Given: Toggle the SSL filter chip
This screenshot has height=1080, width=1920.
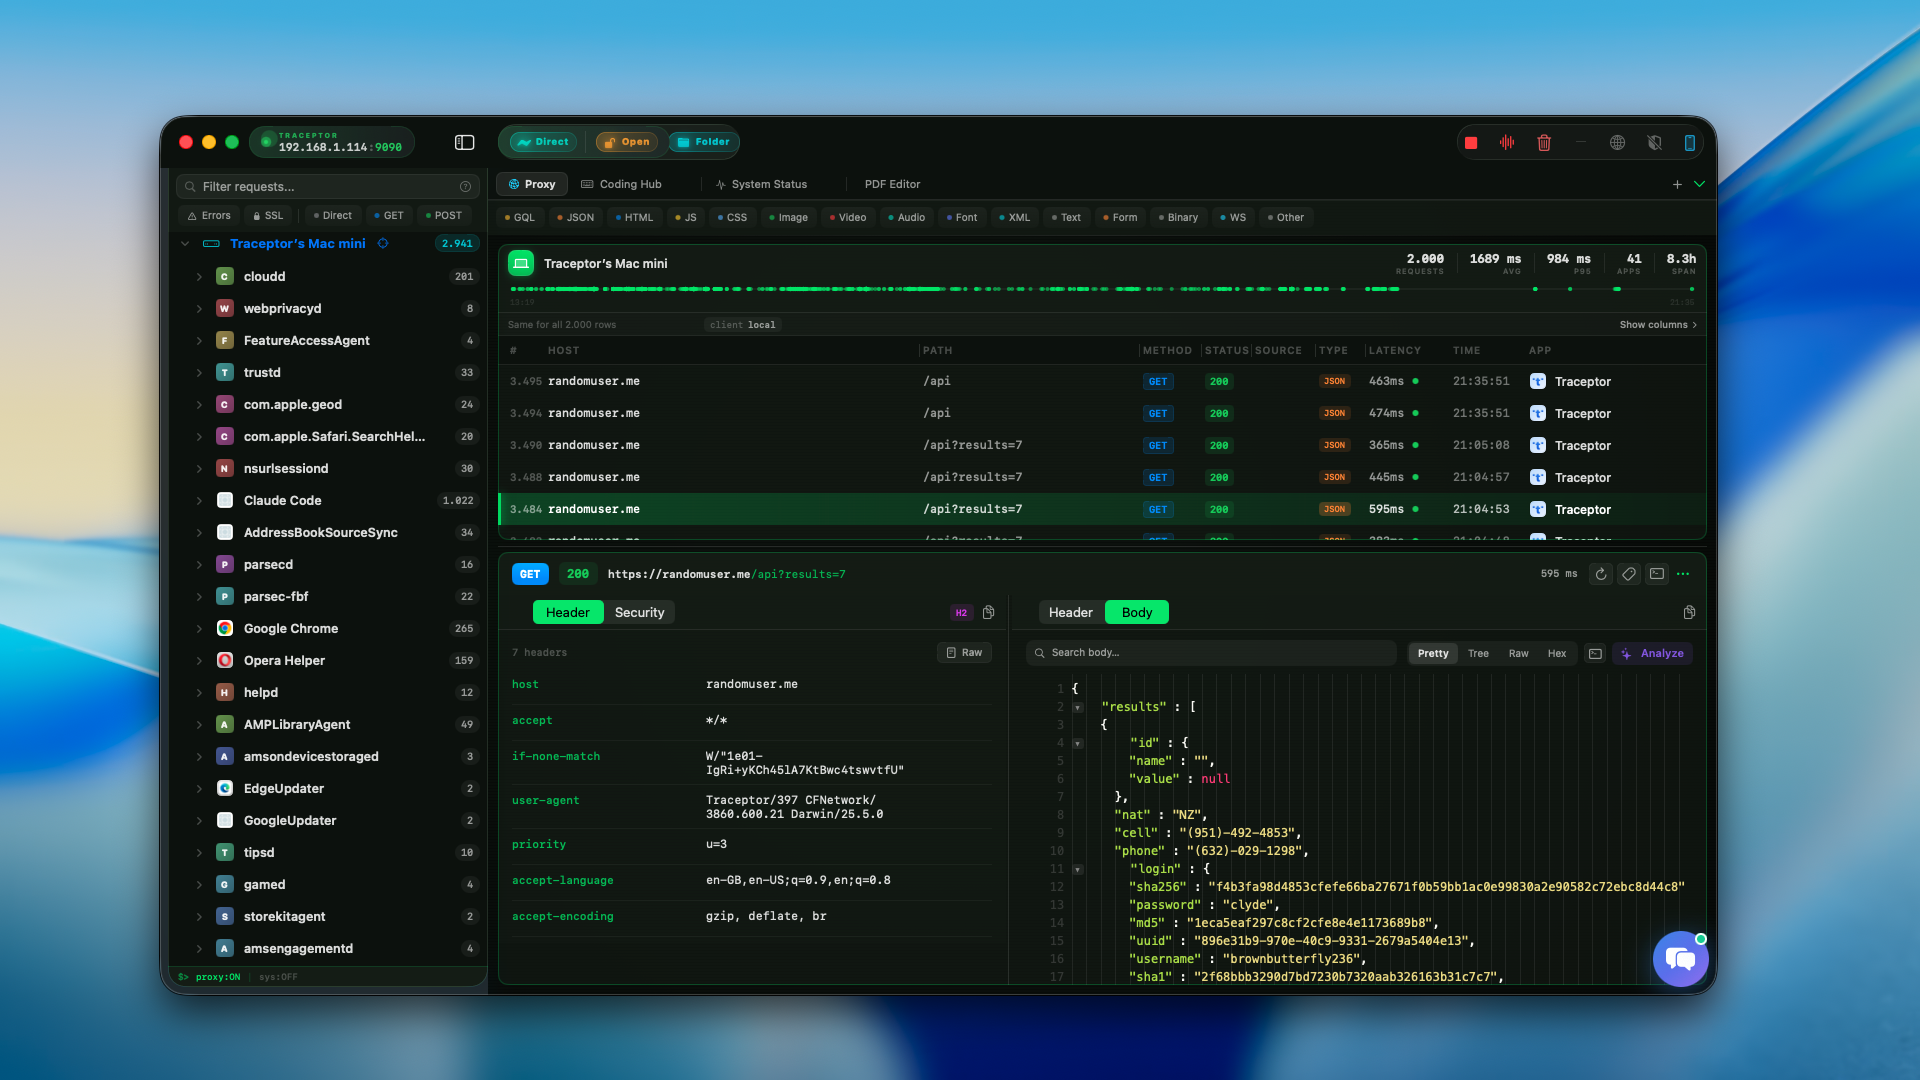Looking at the screenshot, I should [x=268, y=216].
